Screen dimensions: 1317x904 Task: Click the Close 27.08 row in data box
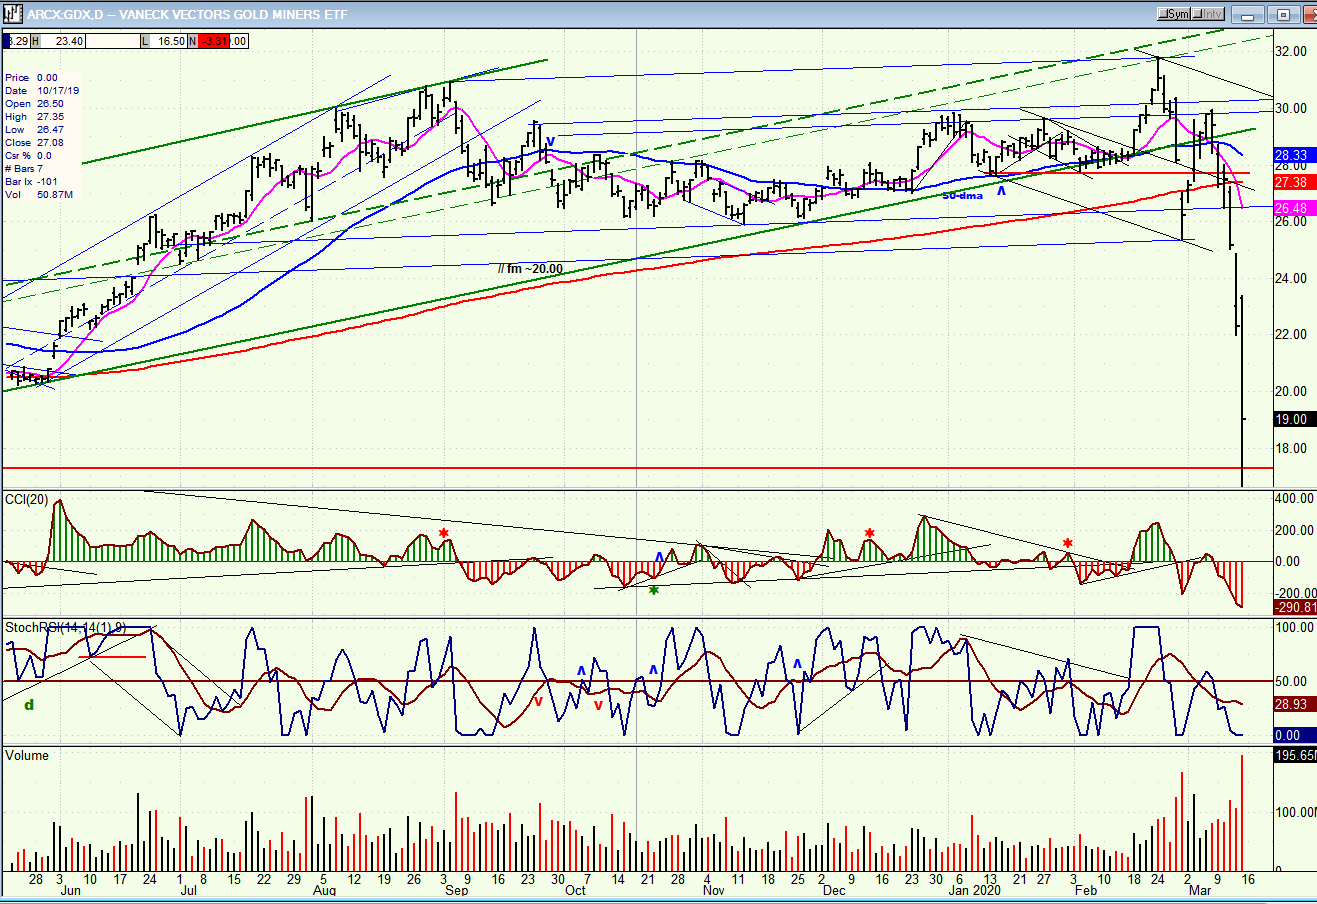point(35,143)
